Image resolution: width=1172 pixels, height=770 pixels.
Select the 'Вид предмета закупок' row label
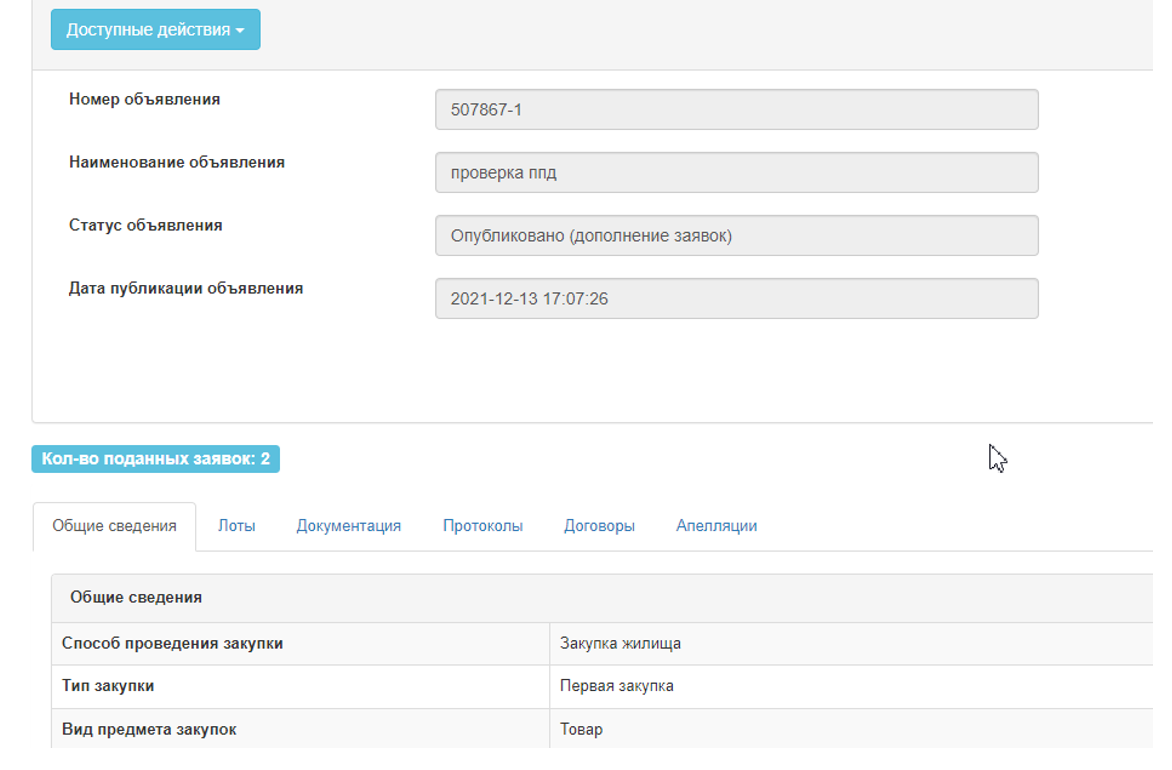(149, 729)
